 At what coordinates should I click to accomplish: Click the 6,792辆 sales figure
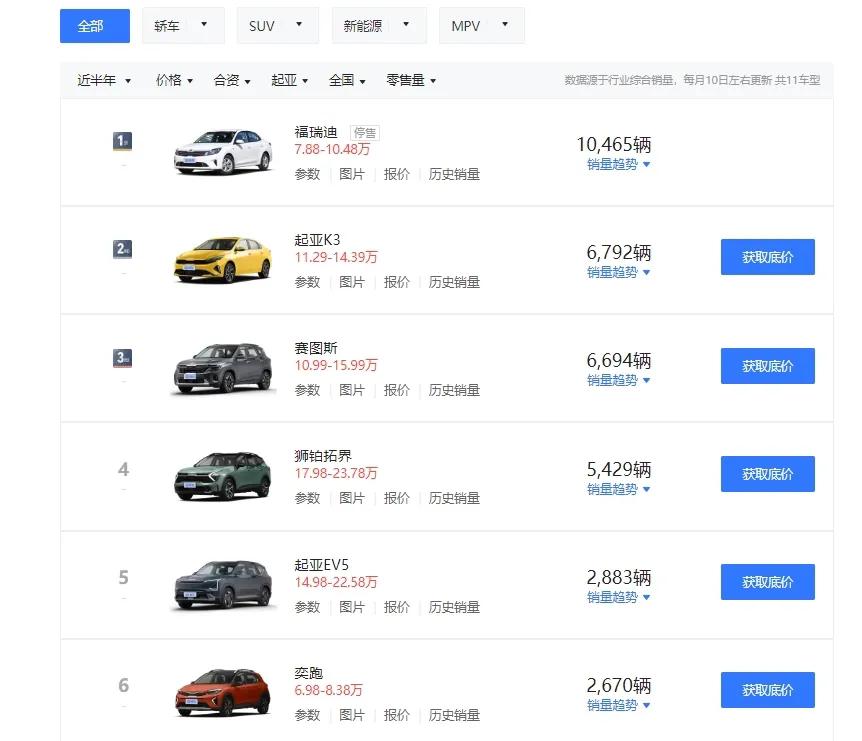pos(618,252)
